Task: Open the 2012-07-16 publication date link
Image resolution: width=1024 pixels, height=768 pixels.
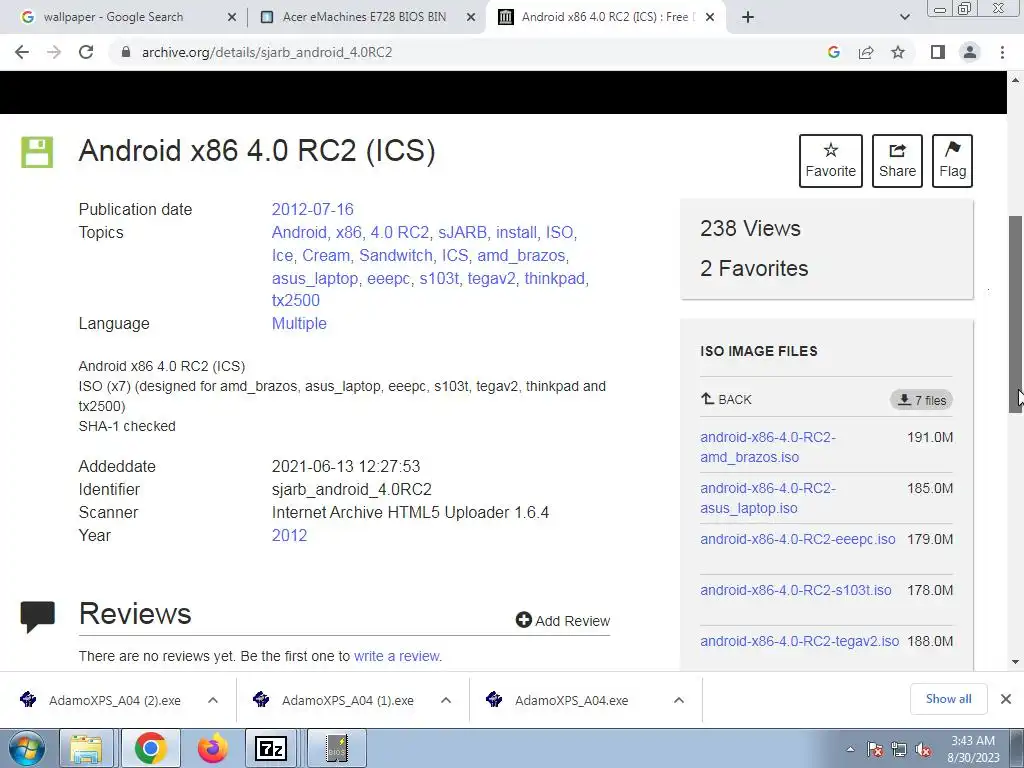Action: [x=312, y=210]
